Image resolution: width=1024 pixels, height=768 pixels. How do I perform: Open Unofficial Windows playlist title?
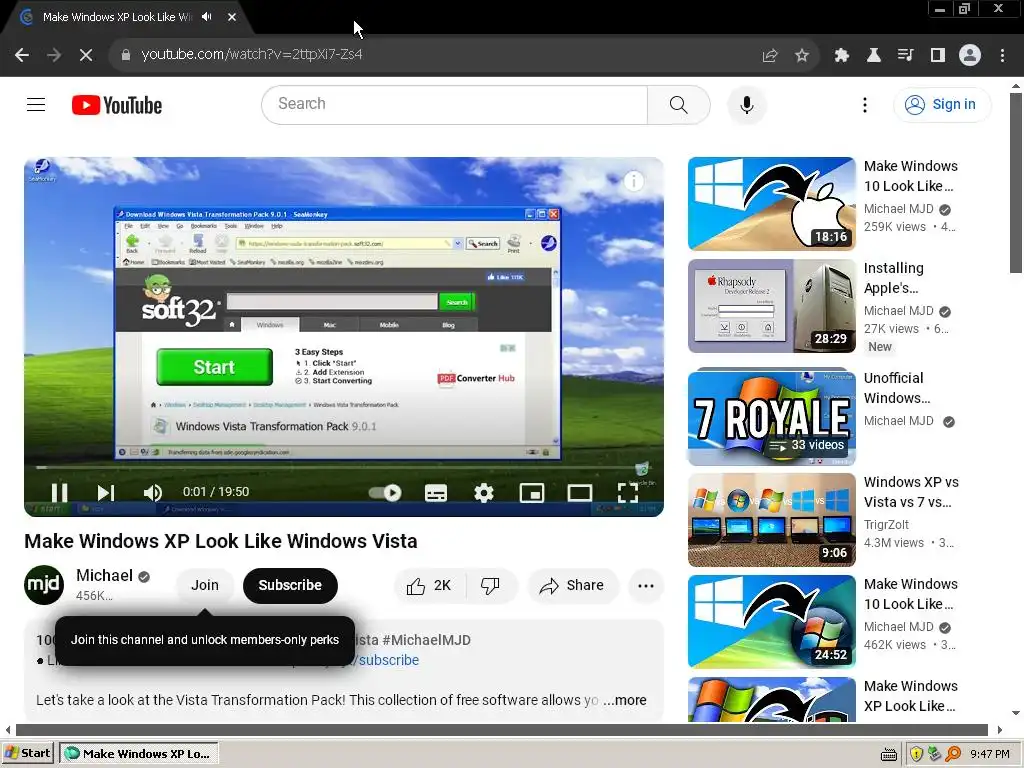pyautogui.click(x=897, y=388)
